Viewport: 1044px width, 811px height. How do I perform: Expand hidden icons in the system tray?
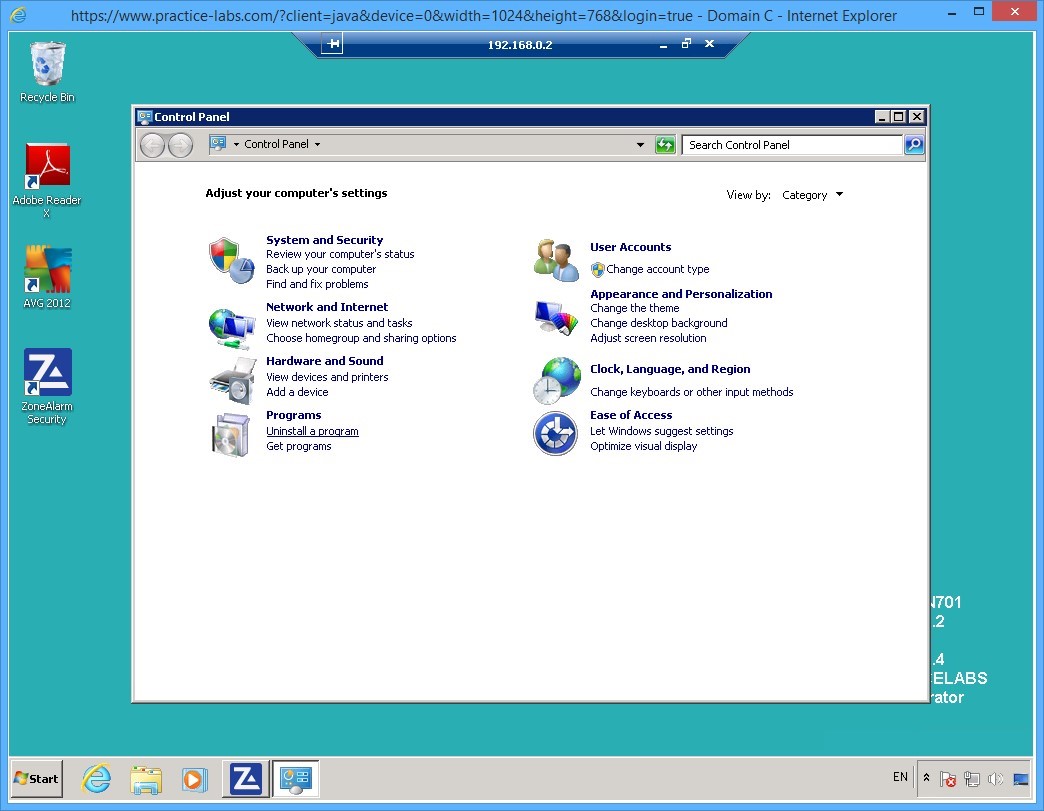926,777
